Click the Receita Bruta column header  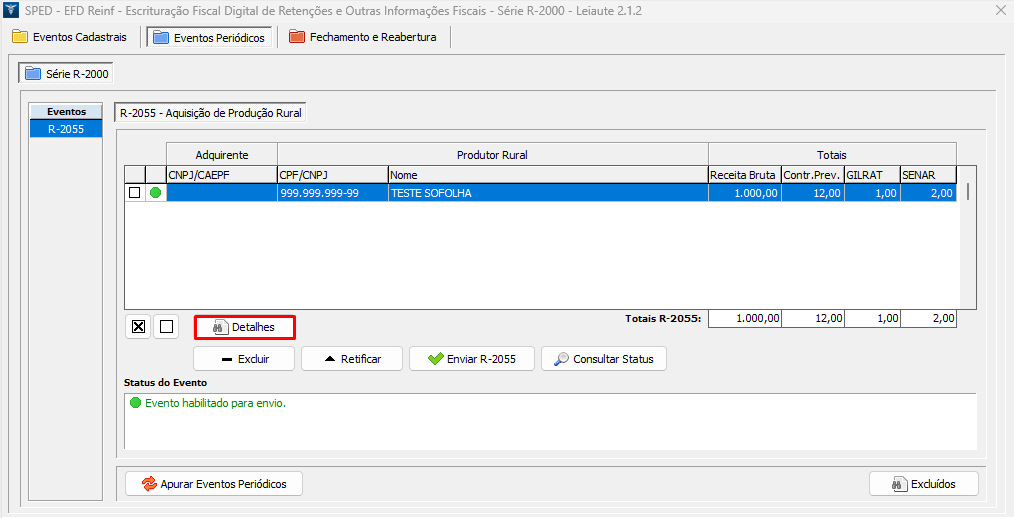pos(742,175)
